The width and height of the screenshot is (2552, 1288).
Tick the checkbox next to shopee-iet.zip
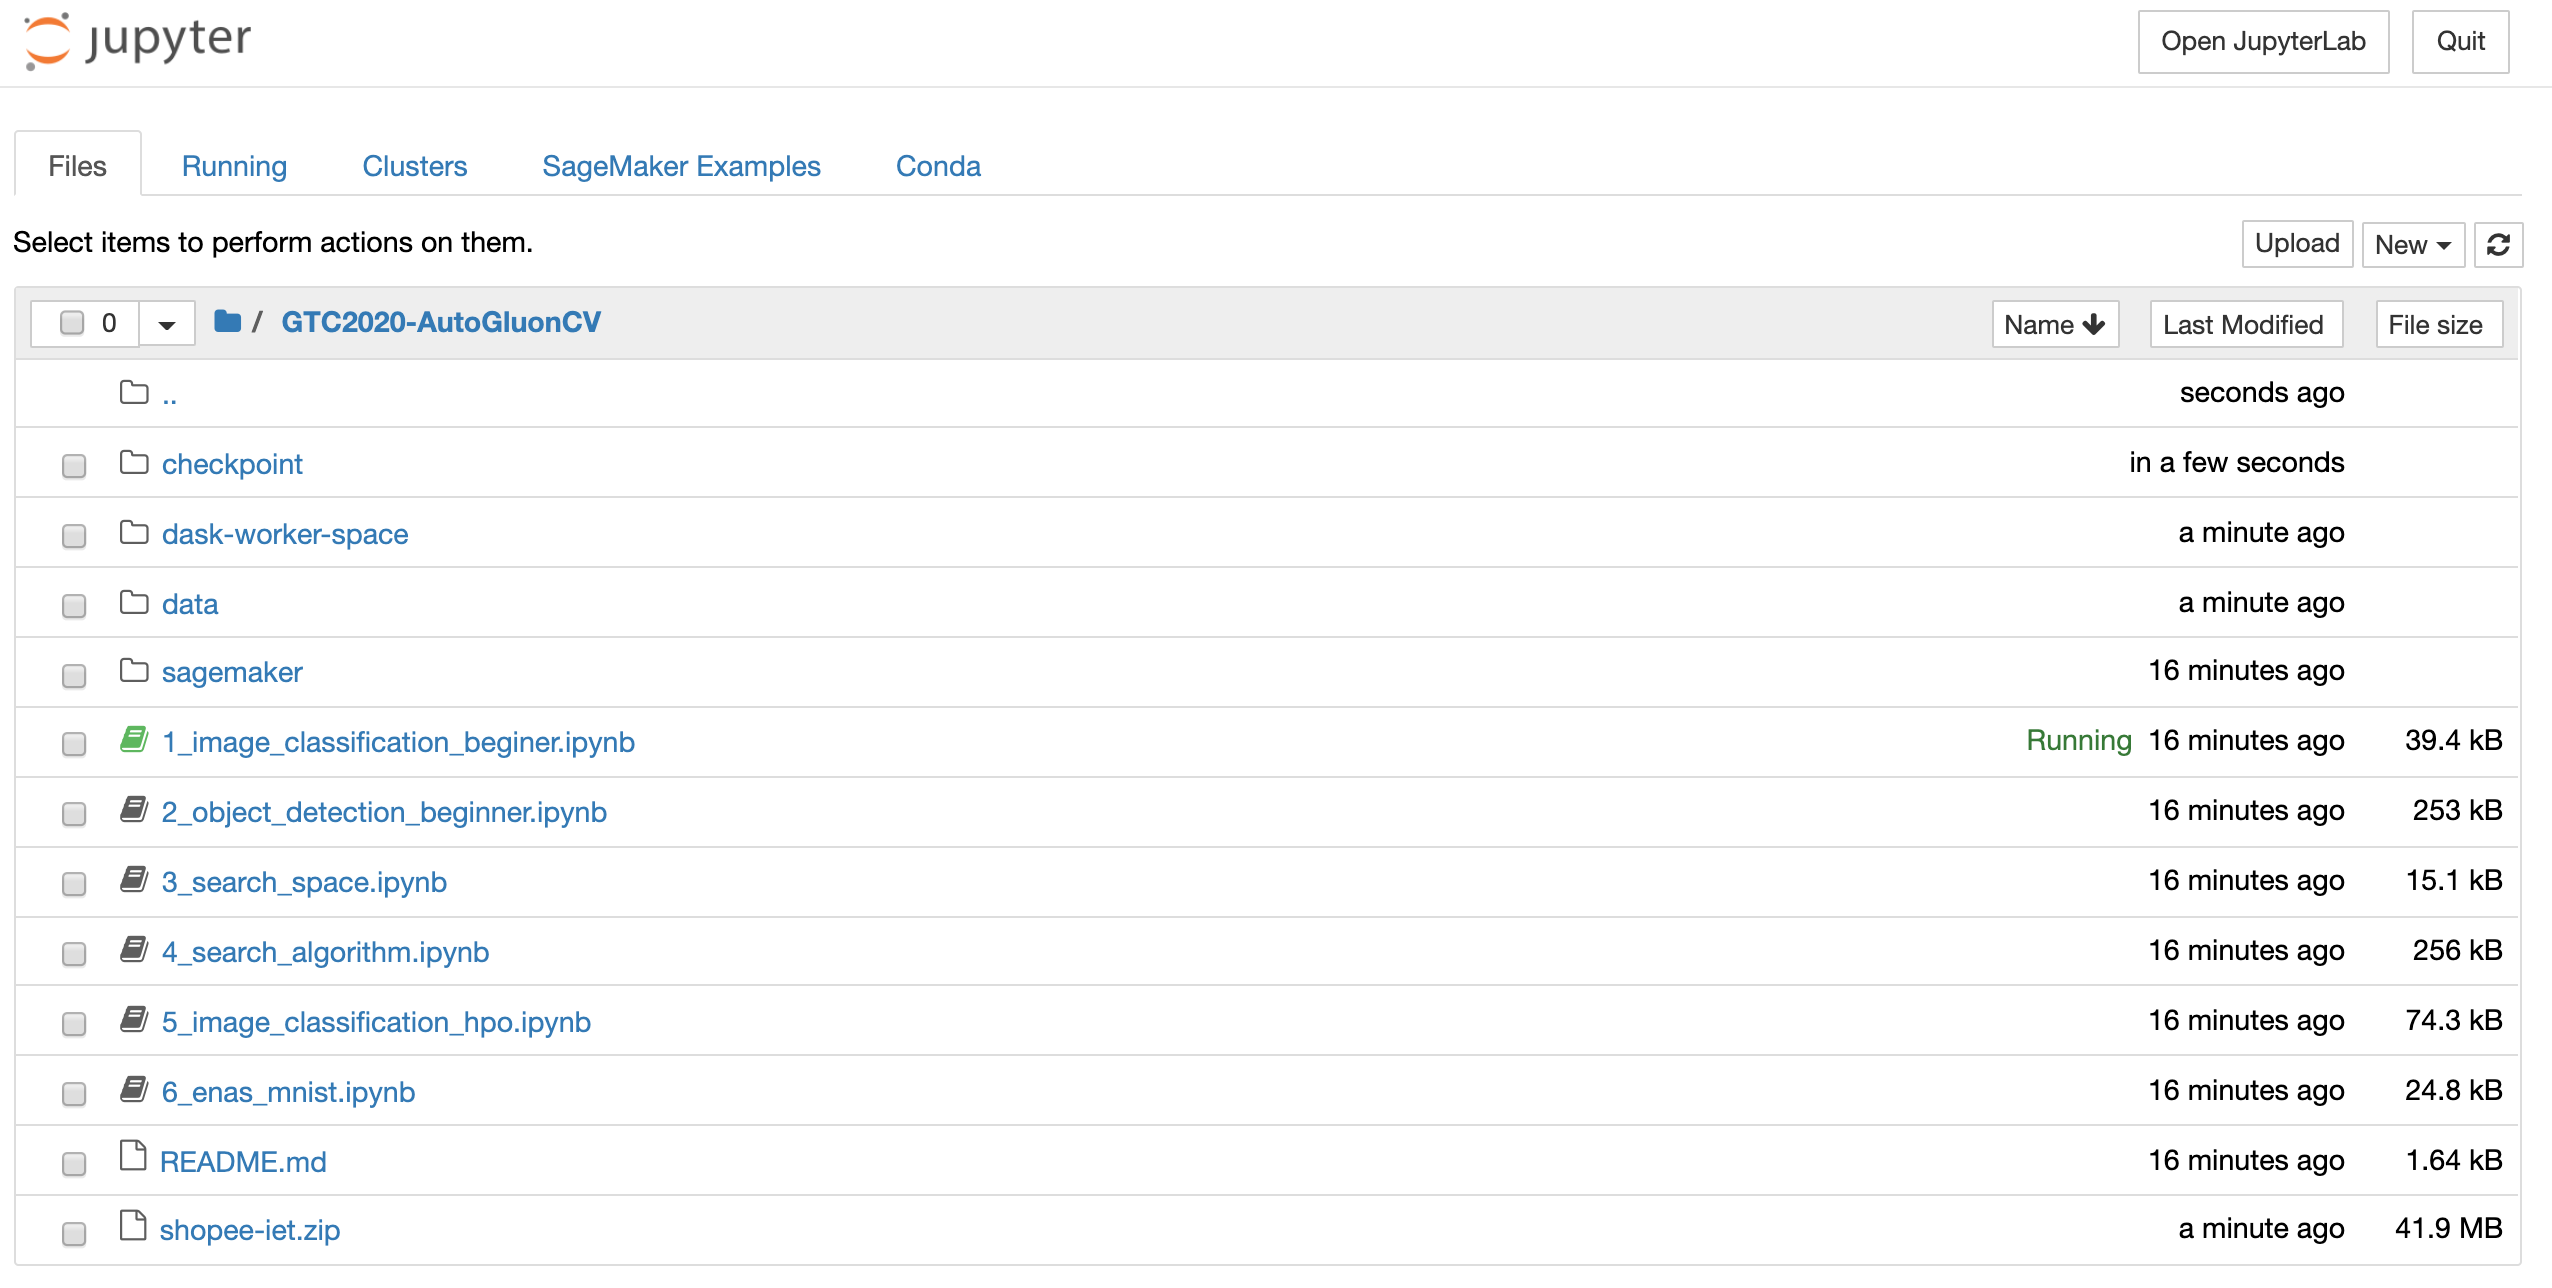pos(74,1234)
